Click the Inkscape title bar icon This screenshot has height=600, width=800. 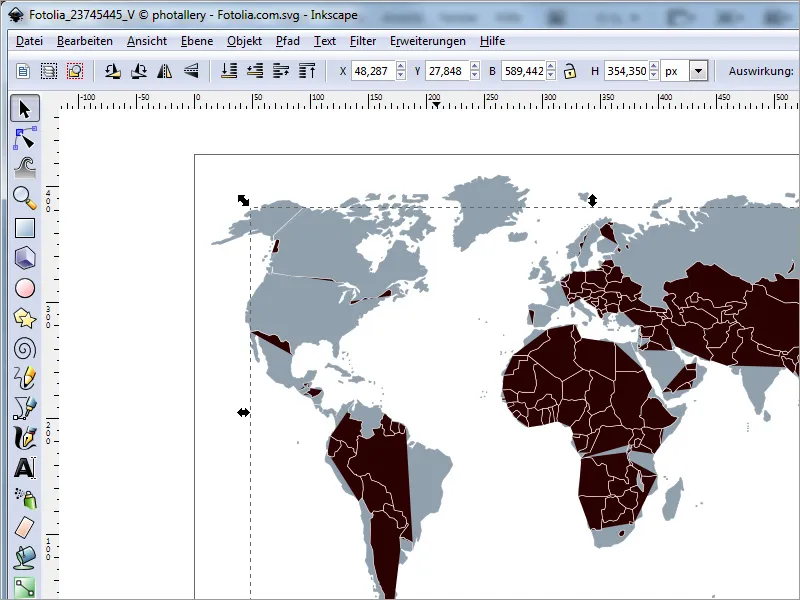16,15
